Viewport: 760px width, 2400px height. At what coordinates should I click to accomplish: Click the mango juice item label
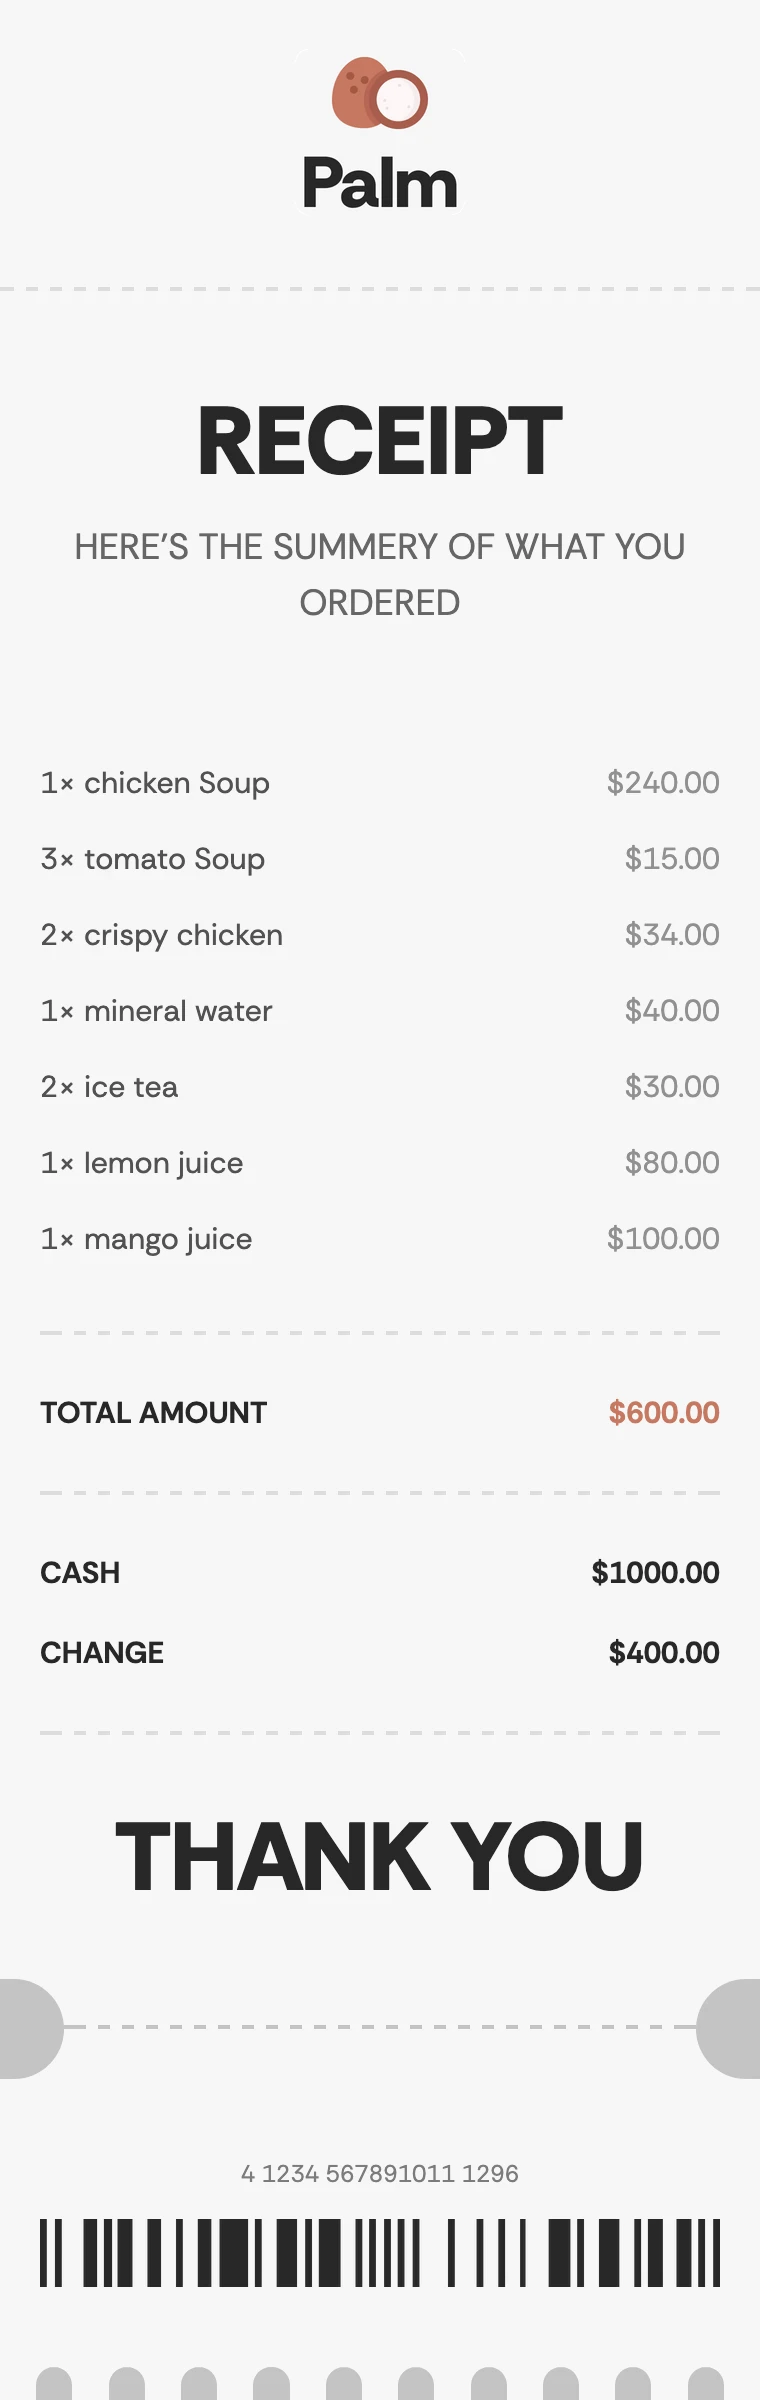coord(147,1239)
